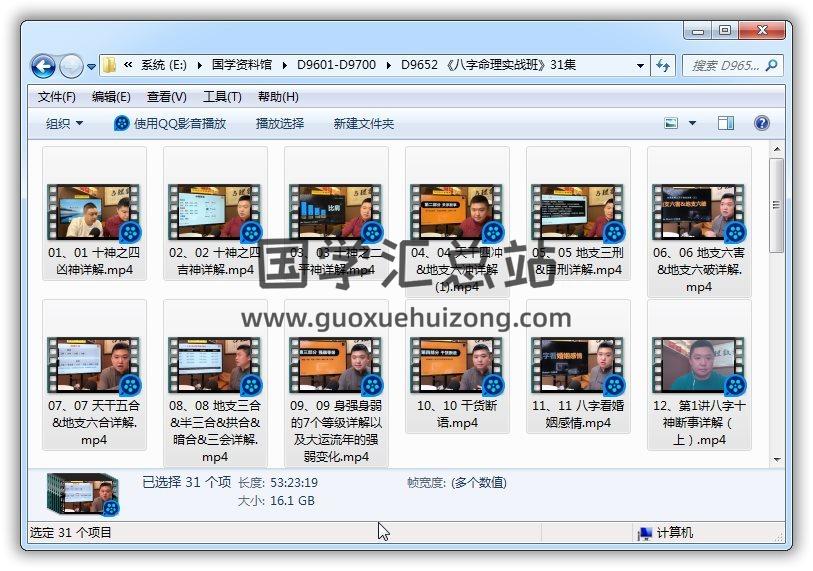Select the 05 地支三刑 video file
The height and width of the screenshot is (571, 813).
click(578, 211)
